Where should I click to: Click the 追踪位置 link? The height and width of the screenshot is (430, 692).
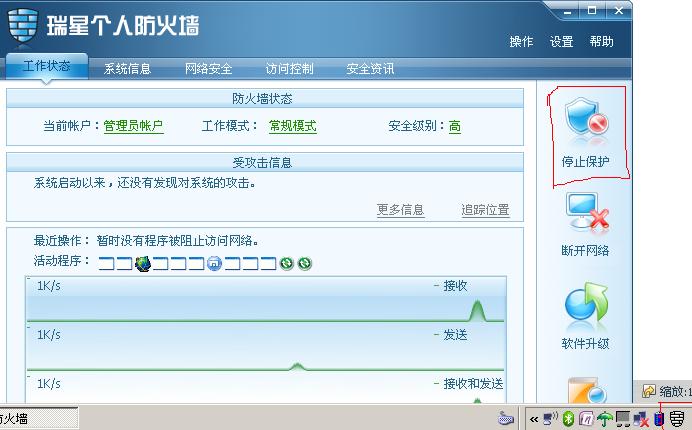pyautogui.click(x=485, y=210)
